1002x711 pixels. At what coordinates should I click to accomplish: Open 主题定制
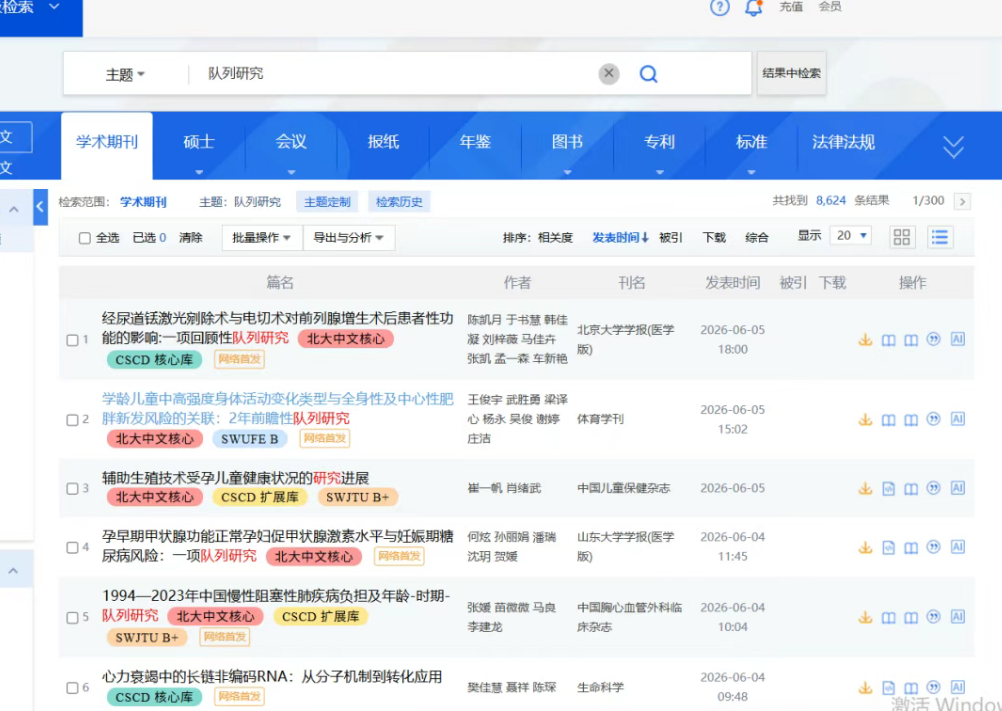tap(327, 202)
